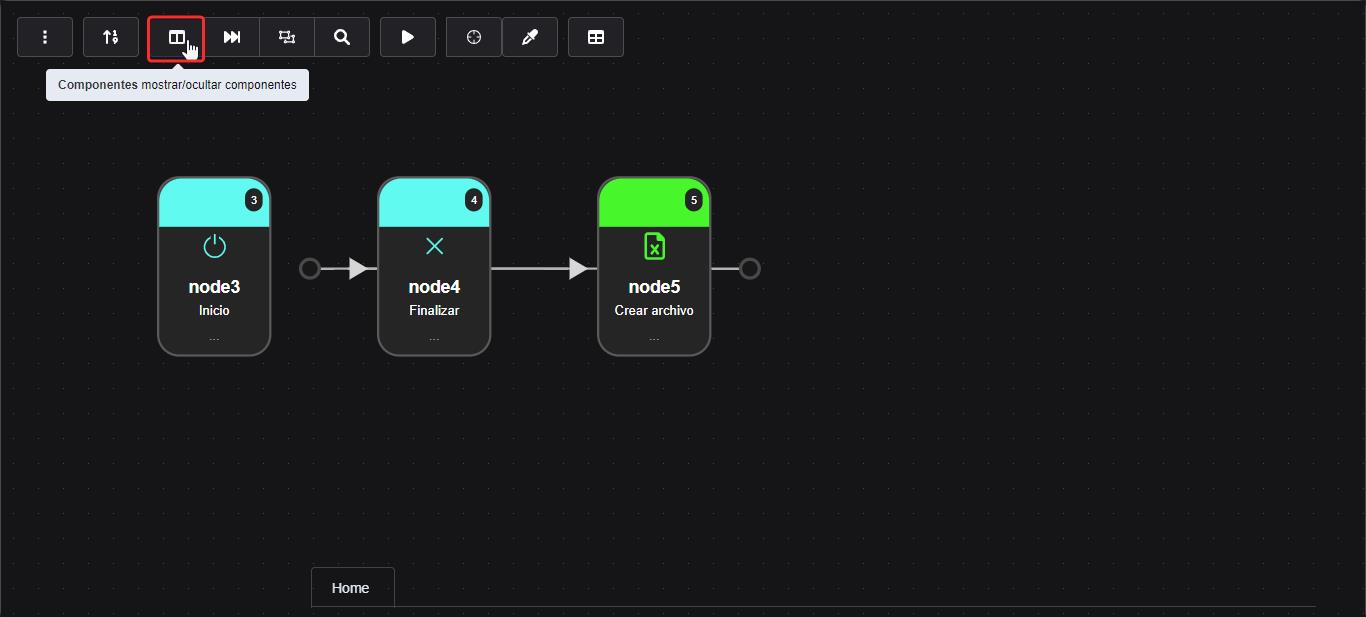Viewport: 1366px width, 617px height.
Task: Click the green header of node5
Action: click(x=654, y=203)
